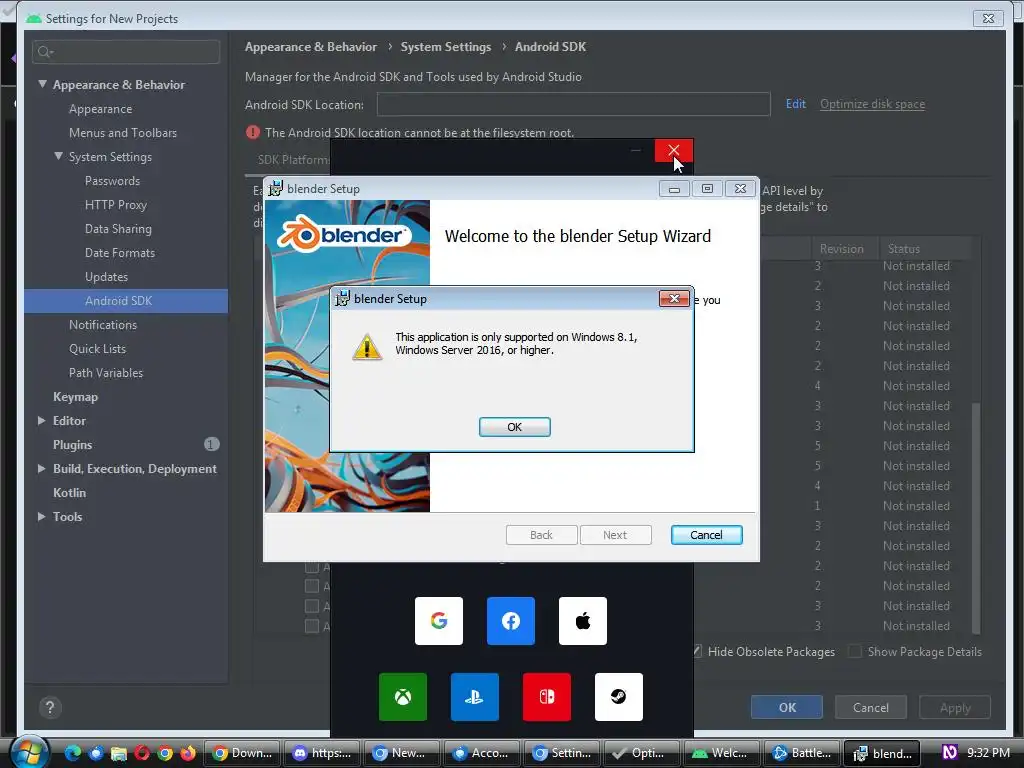Open the Updates settings page
Image resolution: width=1024 pixels, height=768 pixels.
(106, 276)
